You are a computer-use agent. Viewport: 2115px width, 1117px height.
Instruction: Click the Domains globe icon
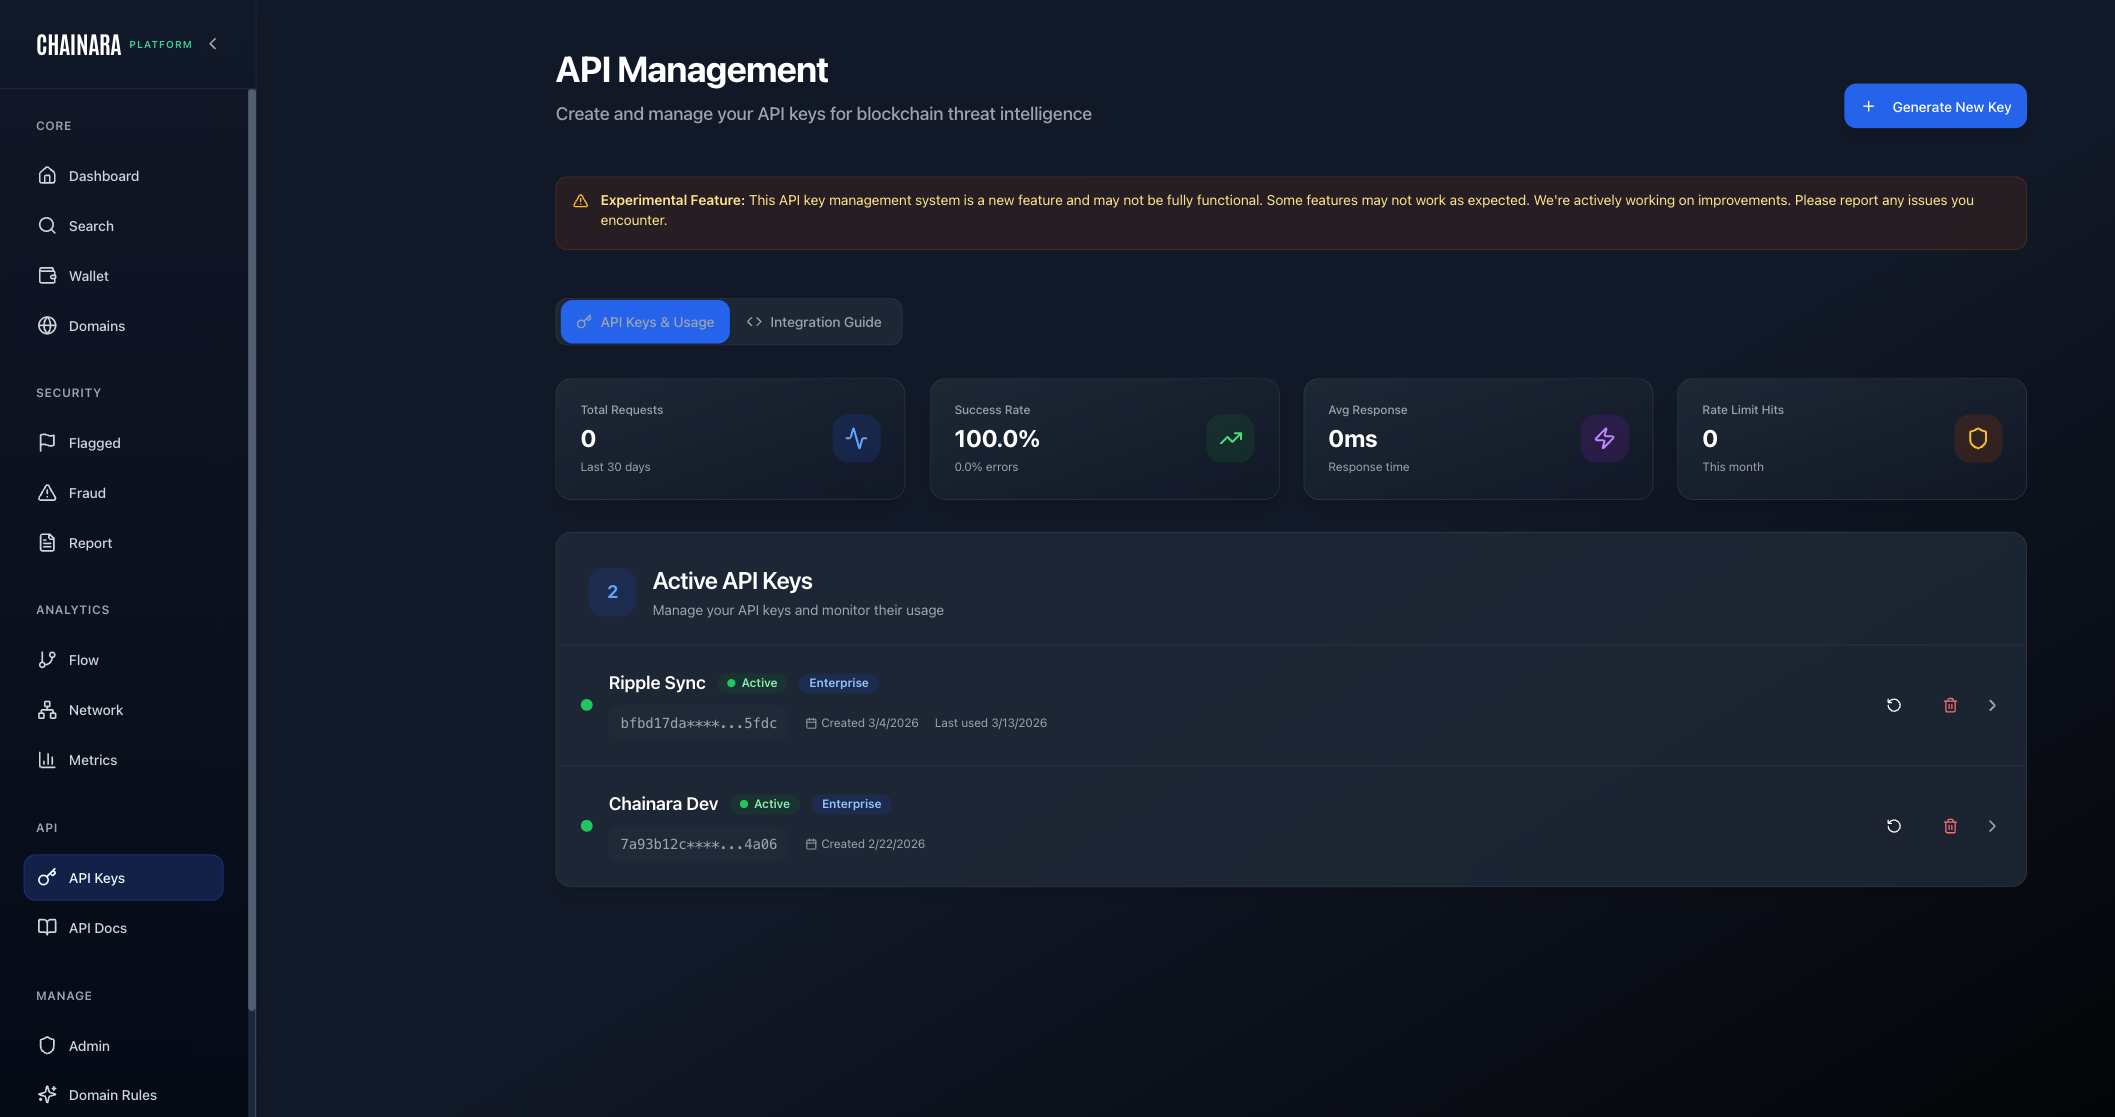[47, 326]
